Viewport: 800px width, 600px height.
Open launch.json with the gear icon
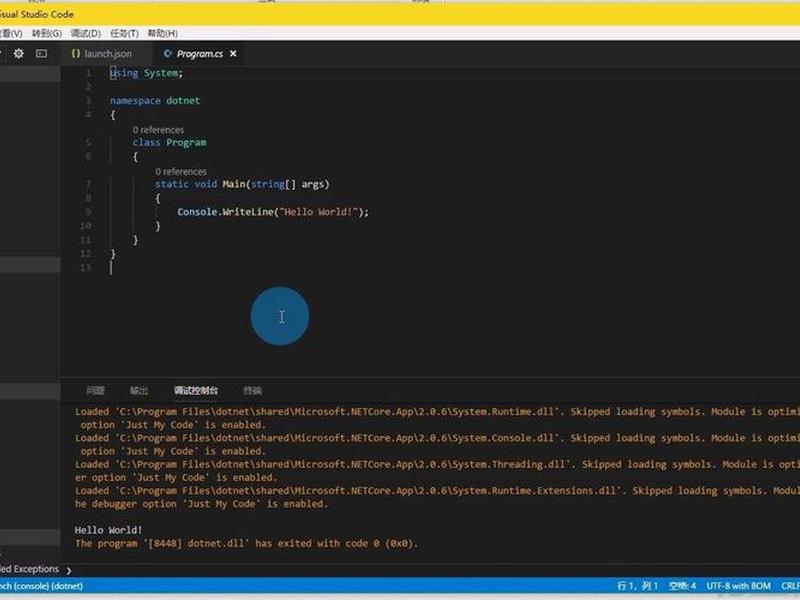18,53
